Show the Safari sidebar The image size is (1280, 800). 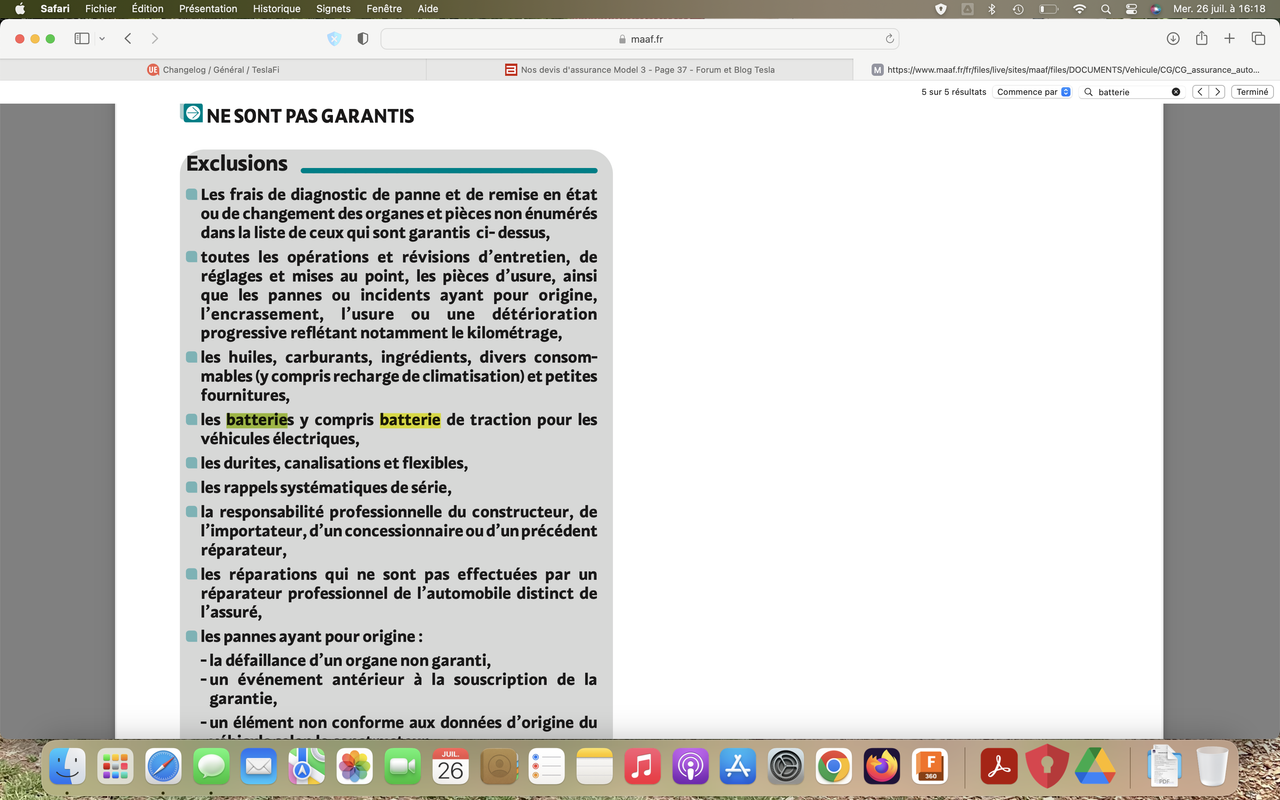coord(82,38)
